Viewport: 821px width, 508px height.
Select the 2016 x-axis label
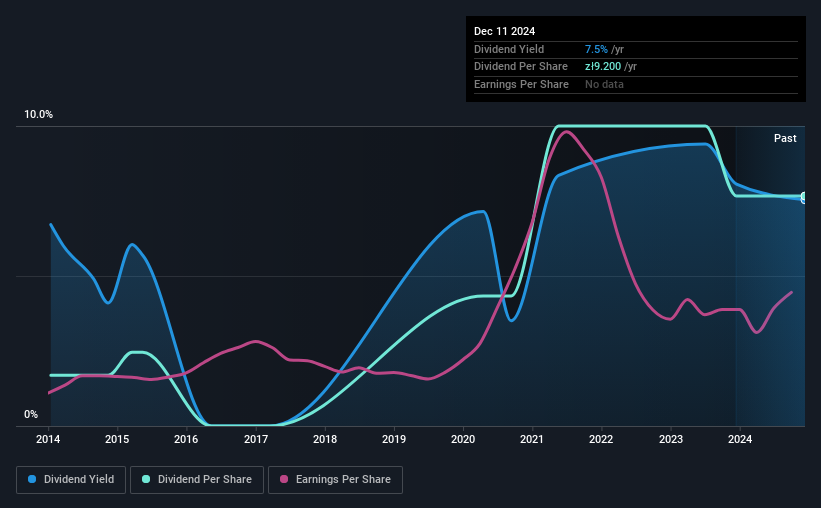(186, 439)
